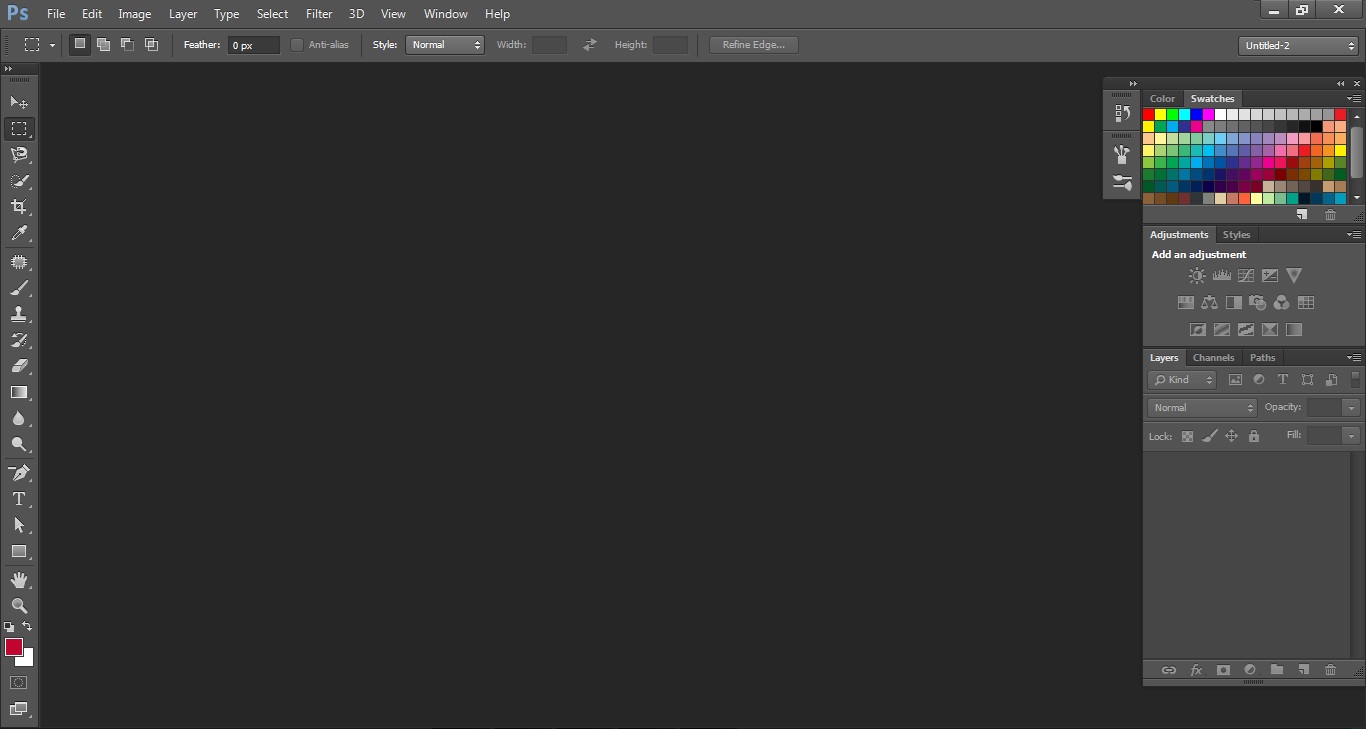Open the Window menu
The image size is (1366, 729).
point(445,14)
